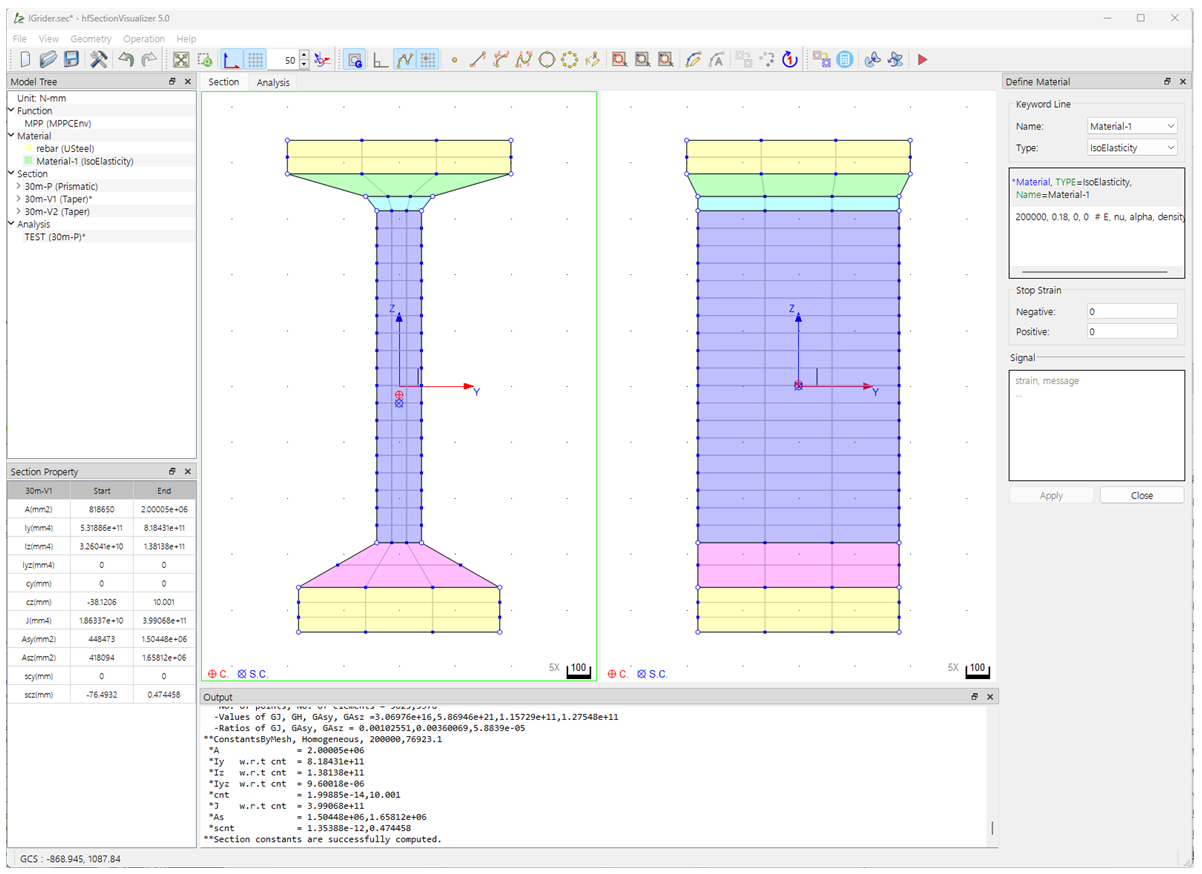
Task: Collapse the Function tree group
Action: pos(12,111)
